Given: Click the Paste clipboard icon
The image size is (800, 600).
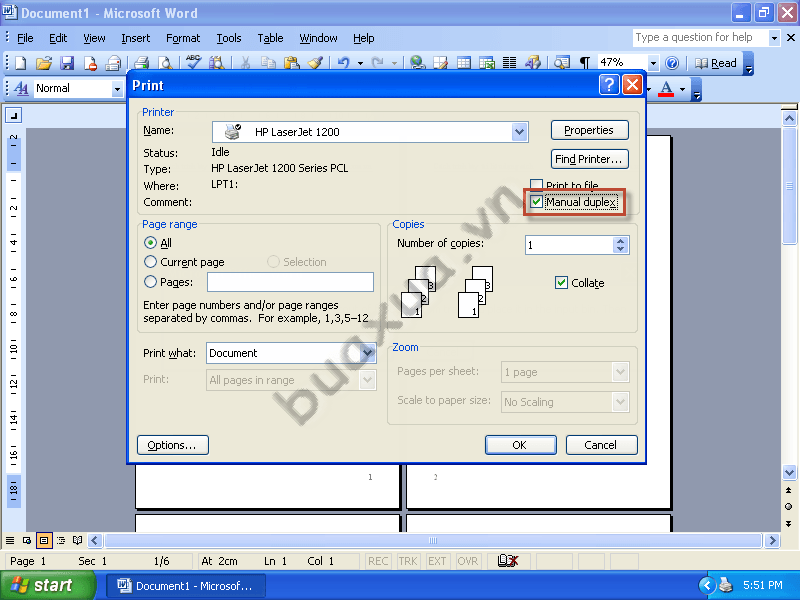Looking at the screenshot, I should 292,63.
